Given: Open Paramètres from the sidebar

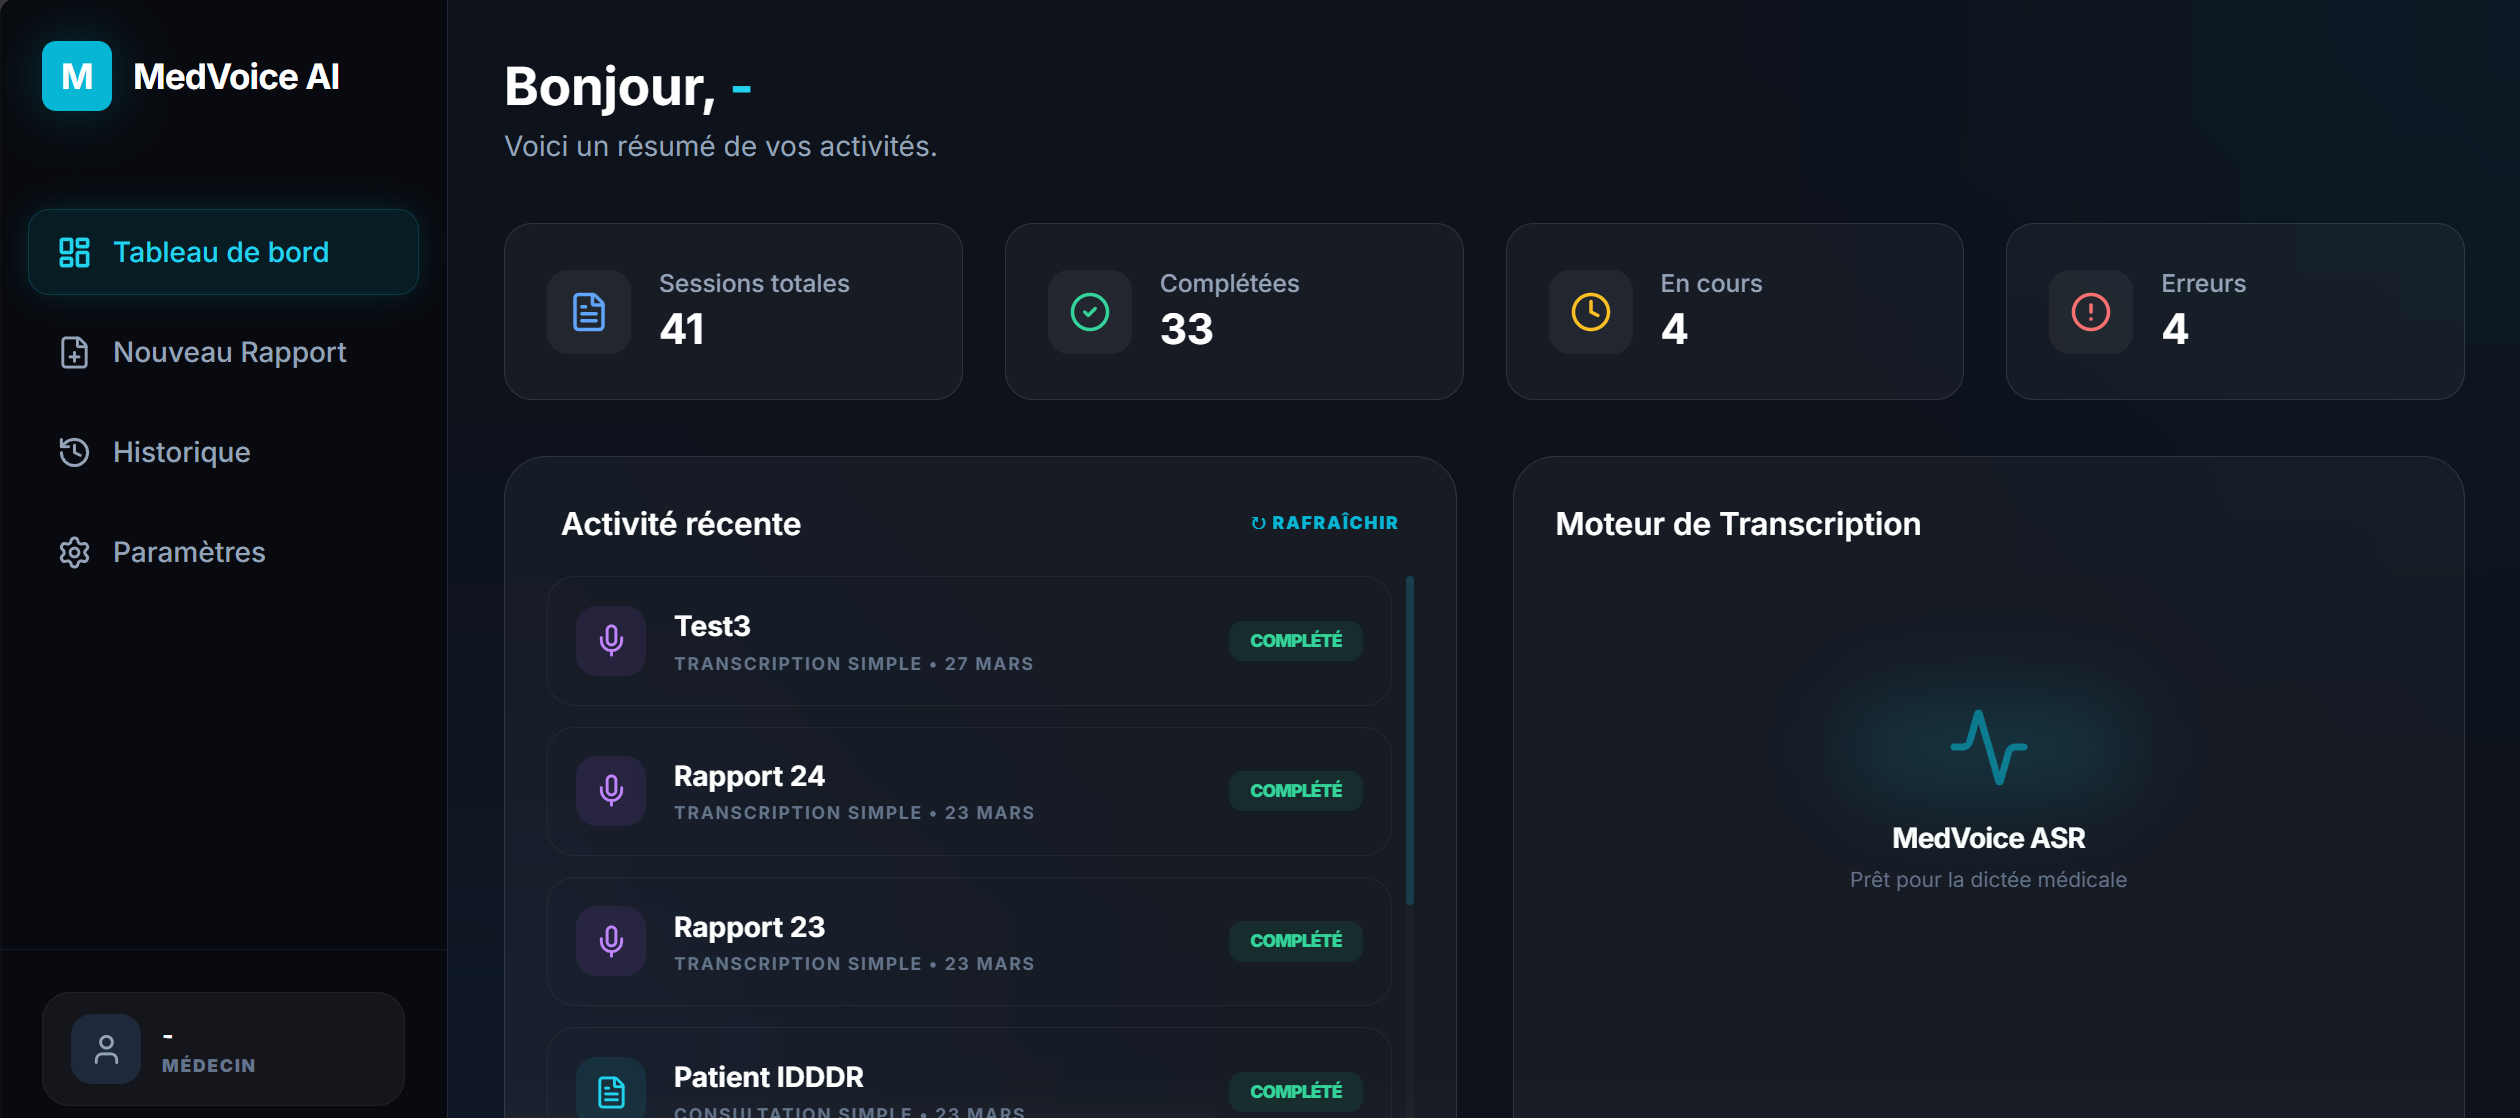Looking at the screenshot, I should point(223,552).
